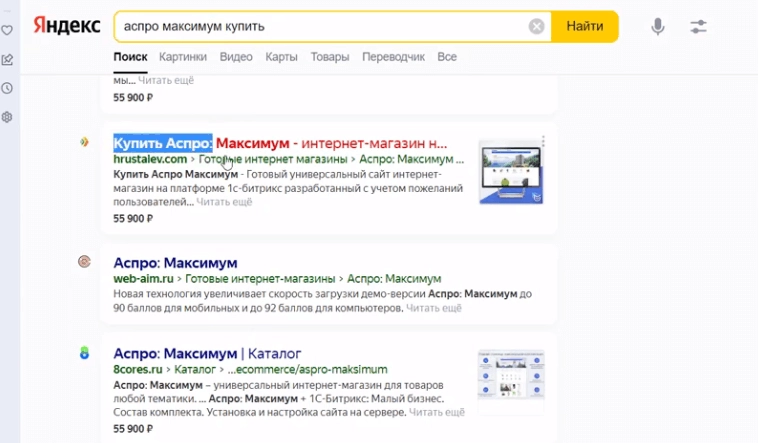This screenshot has width=758, height=443.
Task: Open the Yandex logo homepage
Action: point(67,26)
